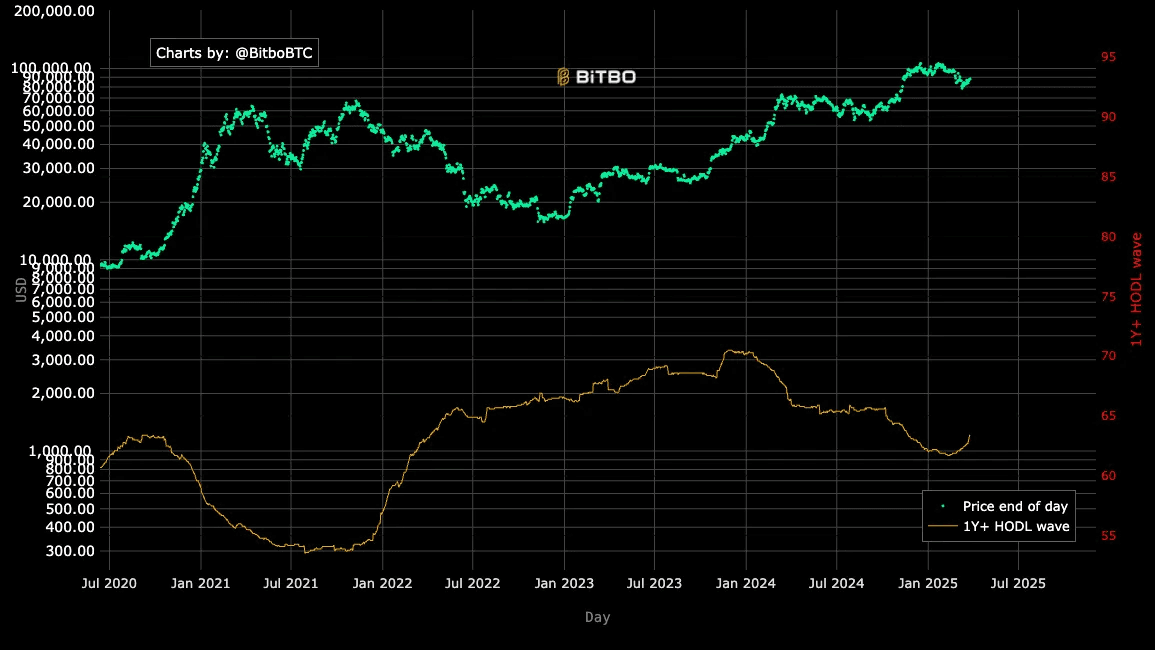The width and height of the screenshot is (1155, 650).
Task: Click the first green dot at the chart start
Action: coord(99,265)
